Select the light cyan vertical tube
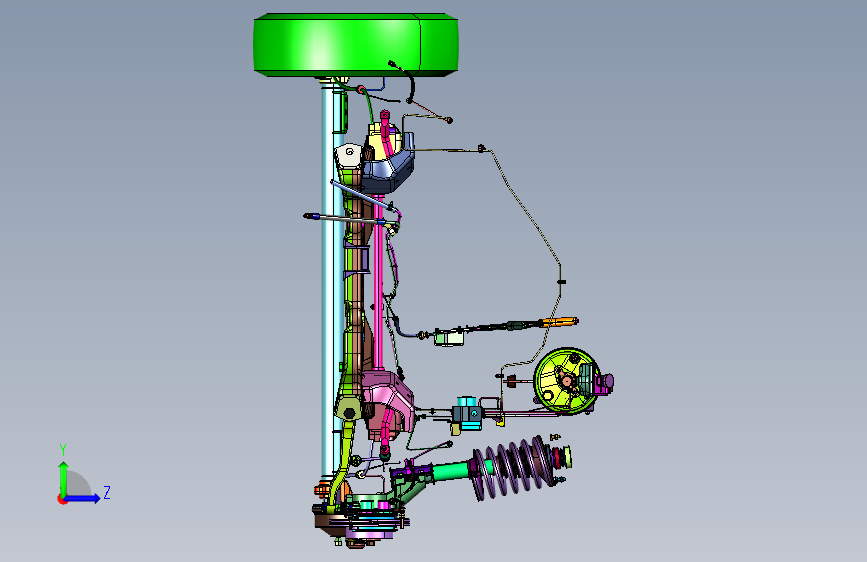 tap(328, 282)
